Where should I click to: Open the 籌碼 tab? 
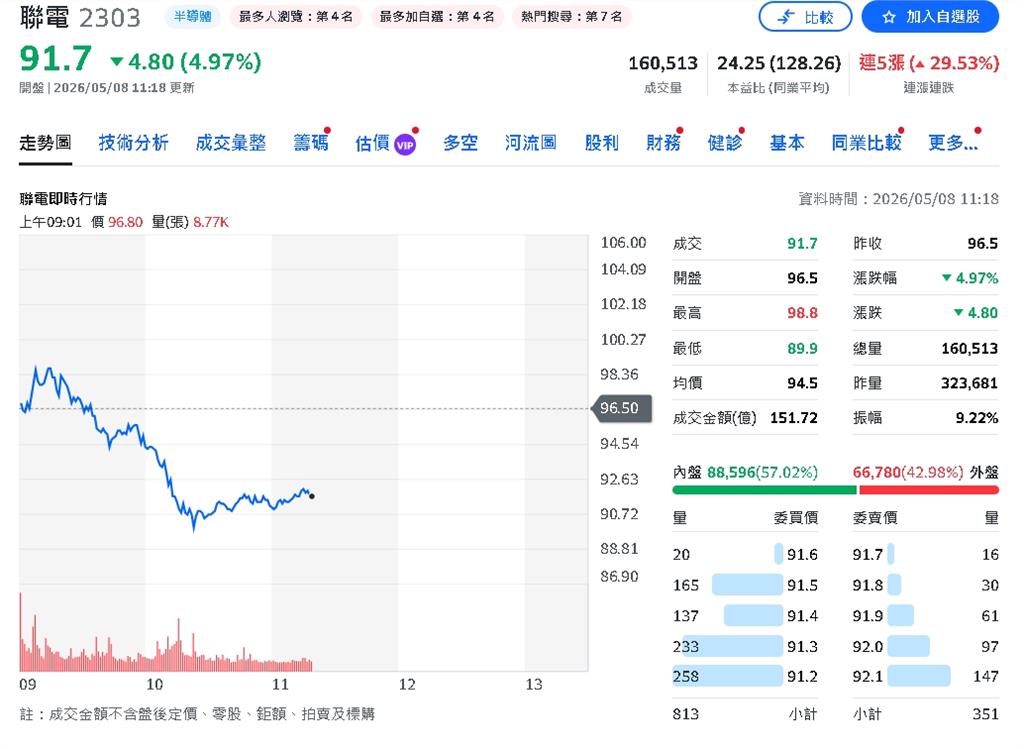(311, 142)
